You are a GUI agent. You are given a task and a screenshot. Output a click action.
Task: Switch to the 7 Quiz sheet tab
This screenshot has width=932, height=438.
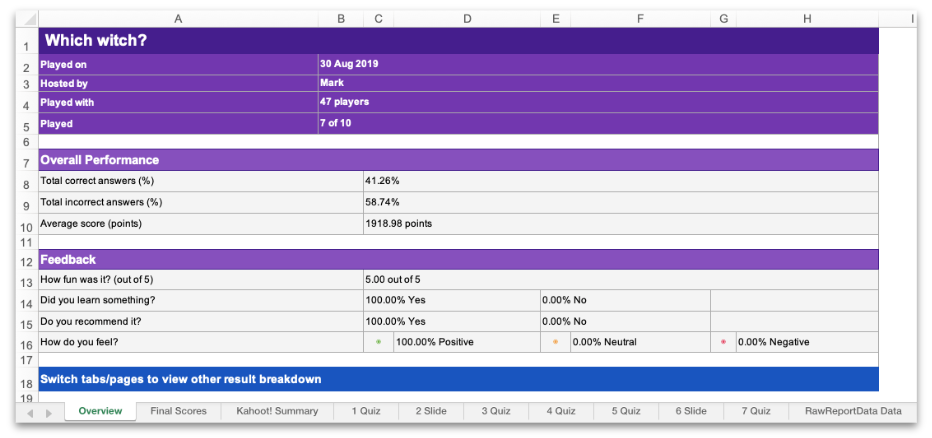755,411
